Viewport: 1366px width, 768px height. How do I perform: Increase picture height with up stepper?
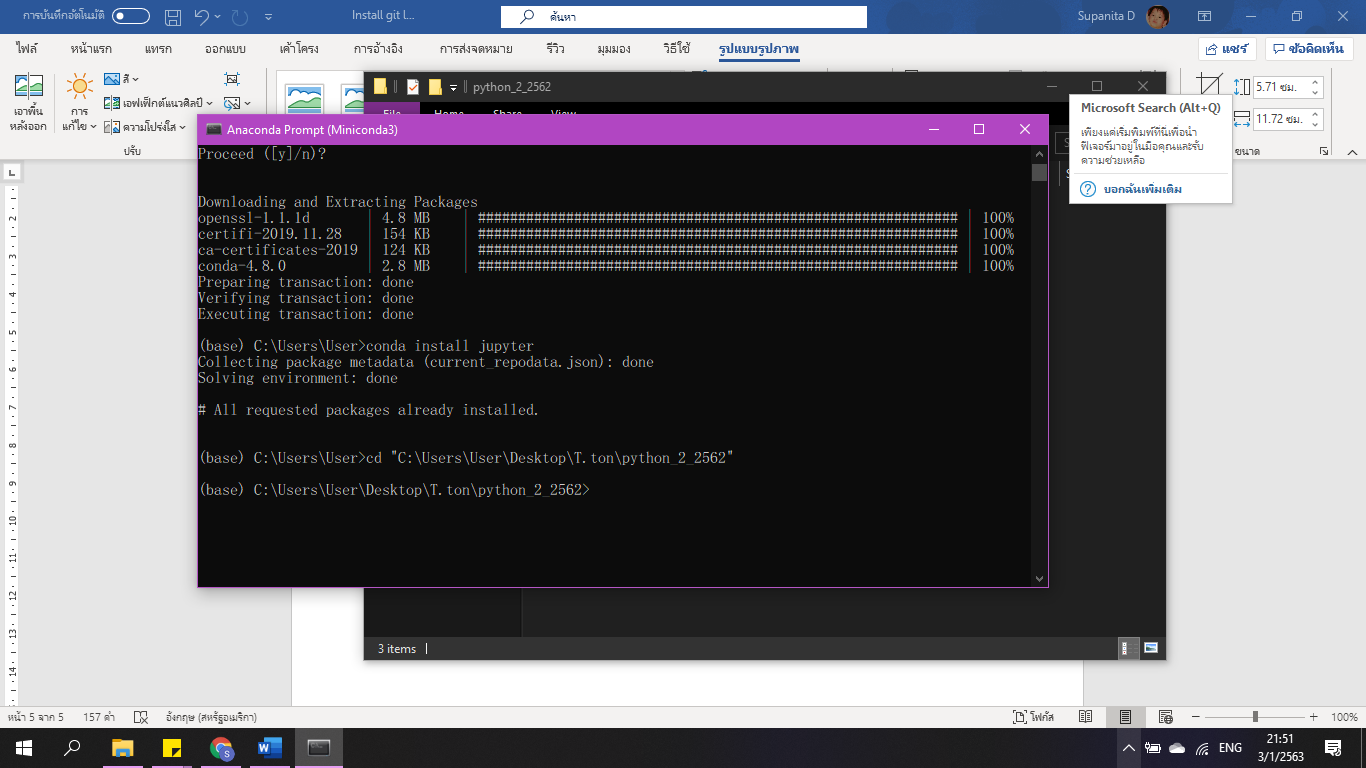(x=1315, y=83)
